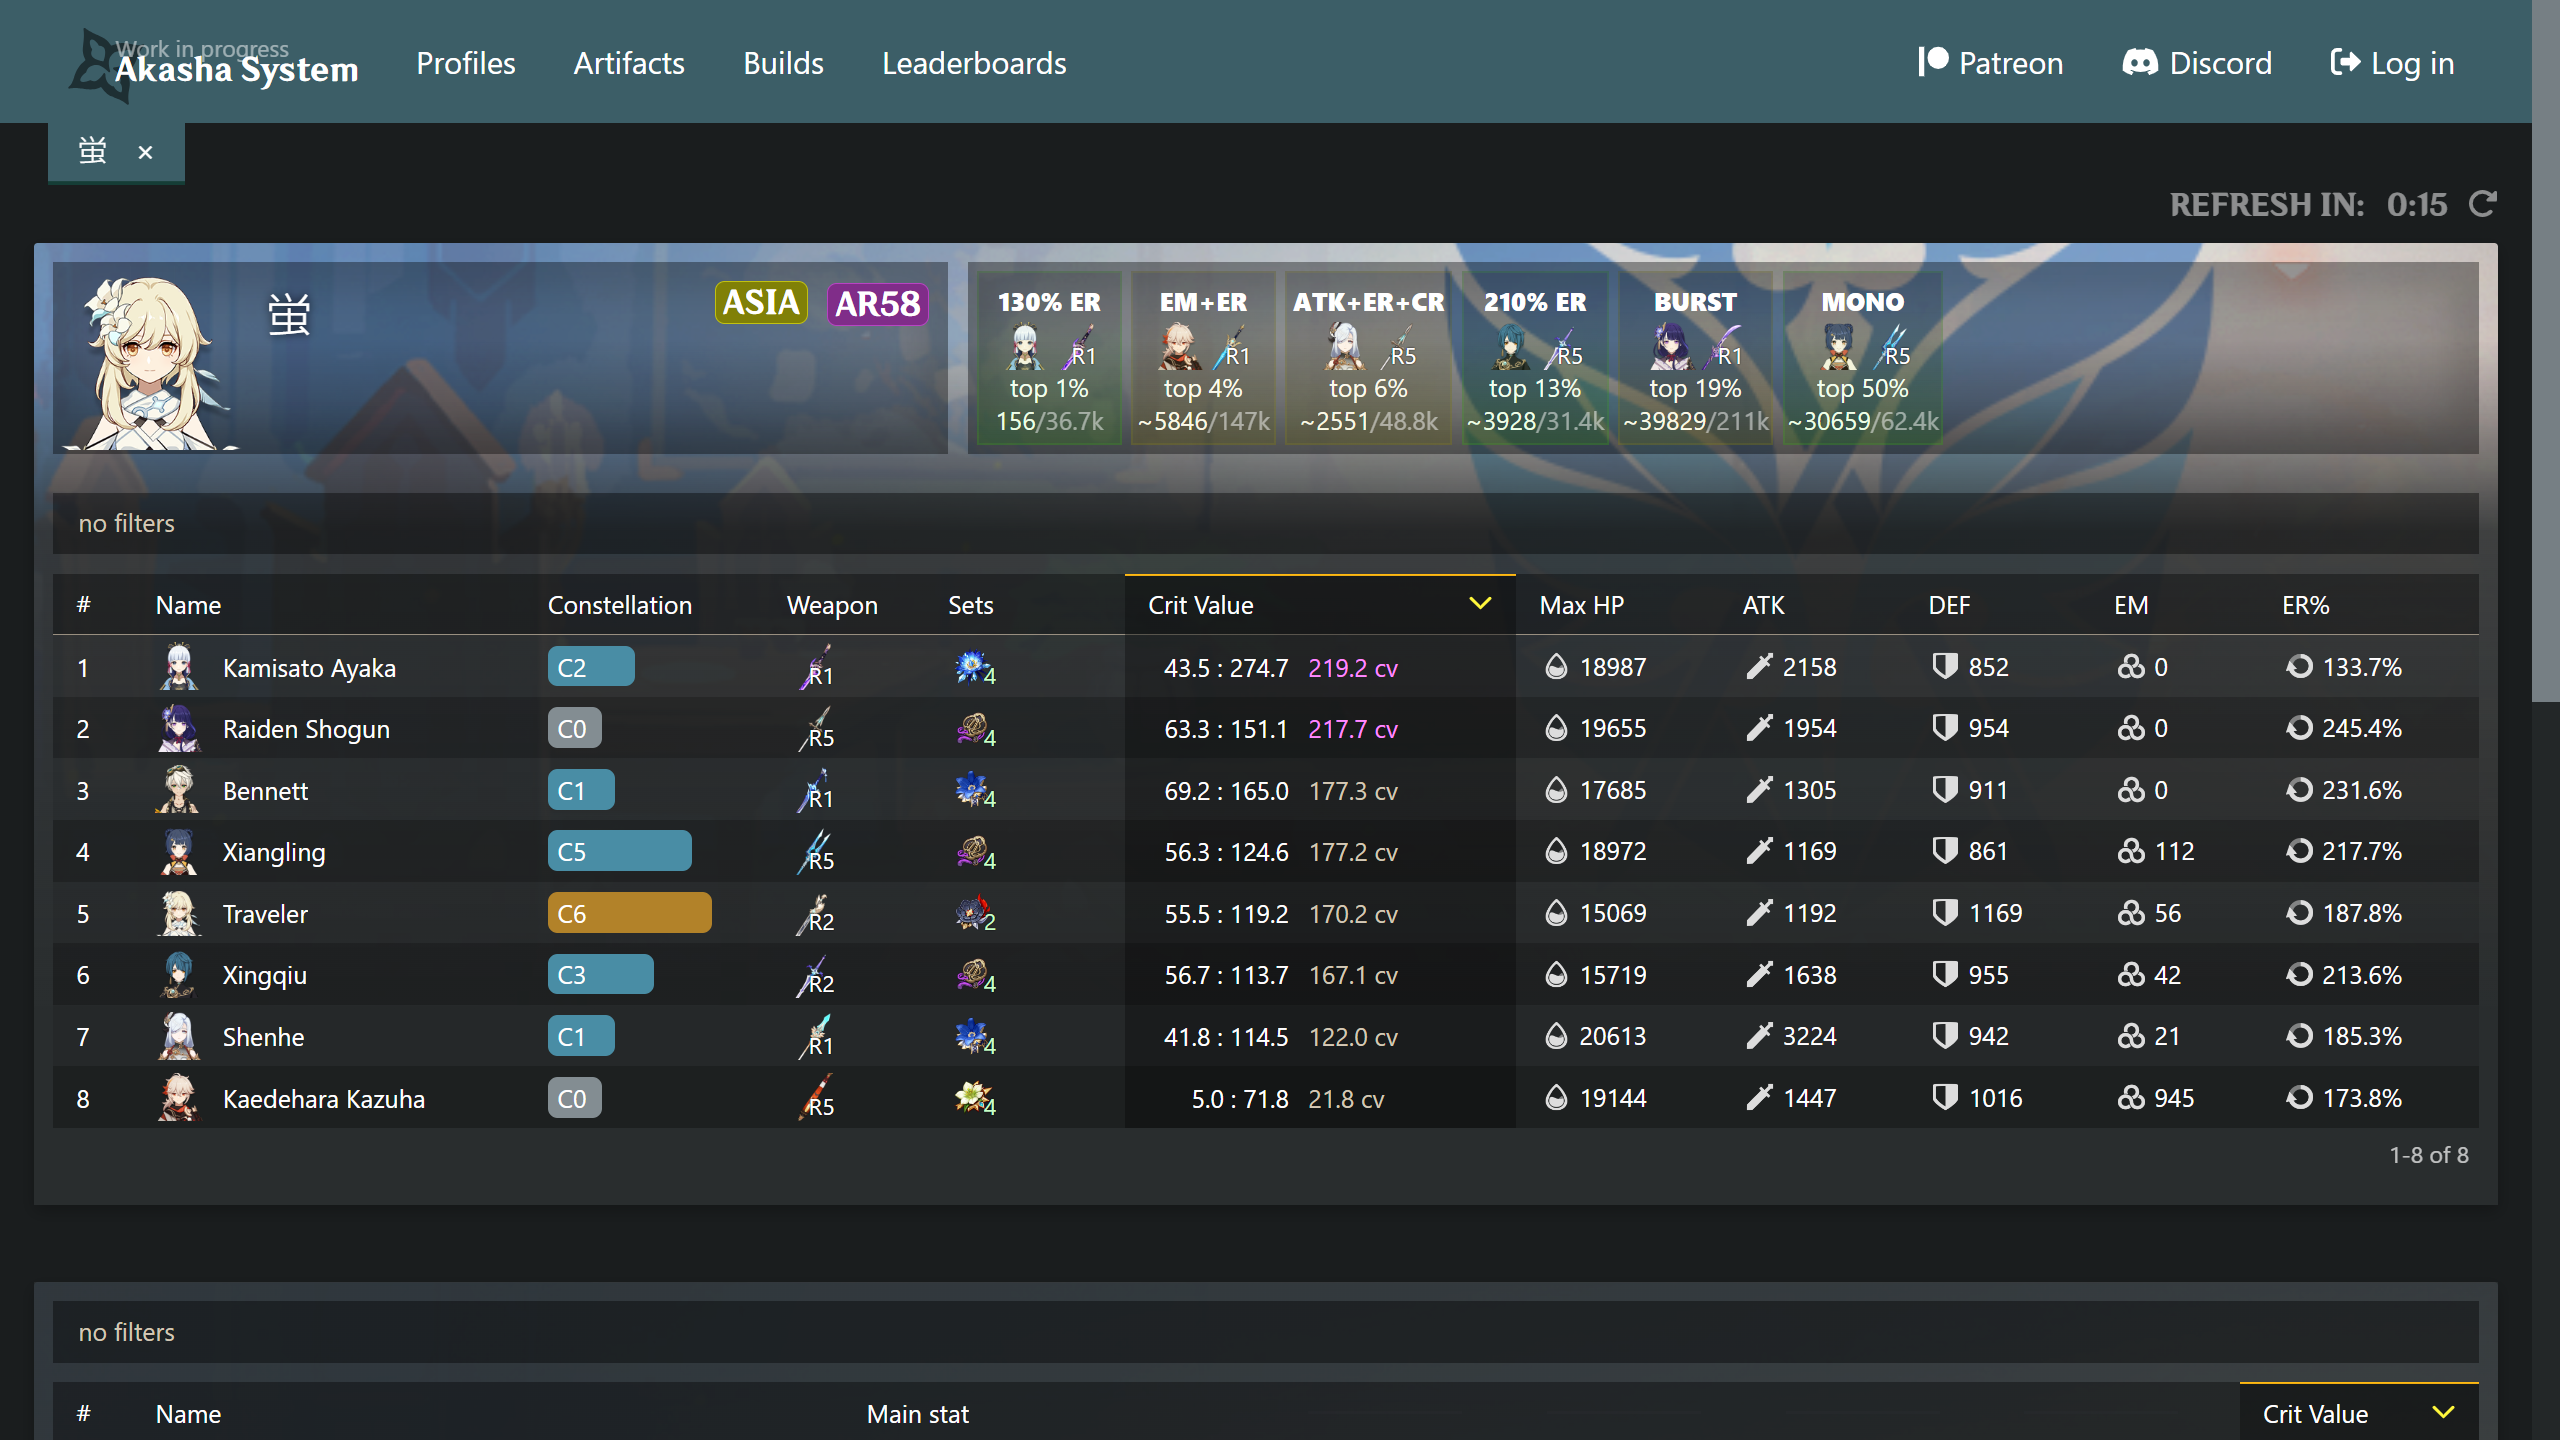2560x1440 pixels.
Task: Sort by Sets column header
Action: (x=970, y=605)
